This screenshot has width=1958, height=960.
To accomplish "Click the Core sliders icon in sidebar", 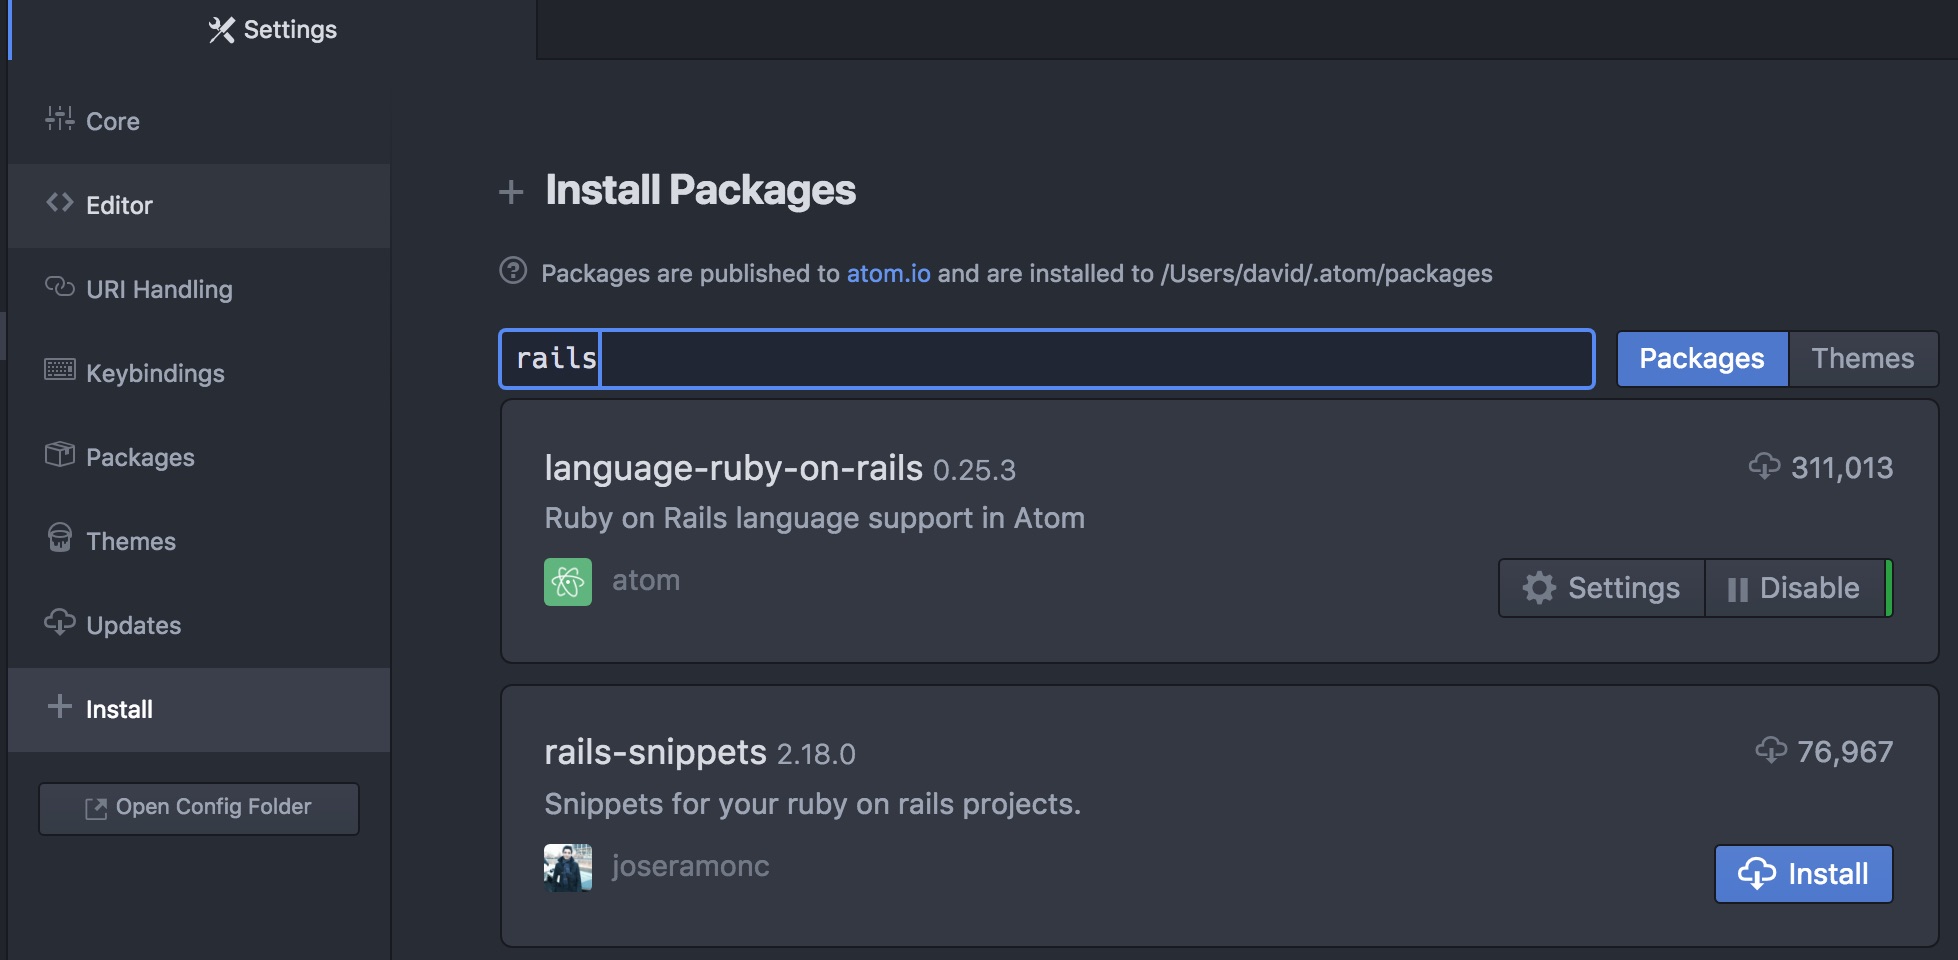I will [59, 119].
